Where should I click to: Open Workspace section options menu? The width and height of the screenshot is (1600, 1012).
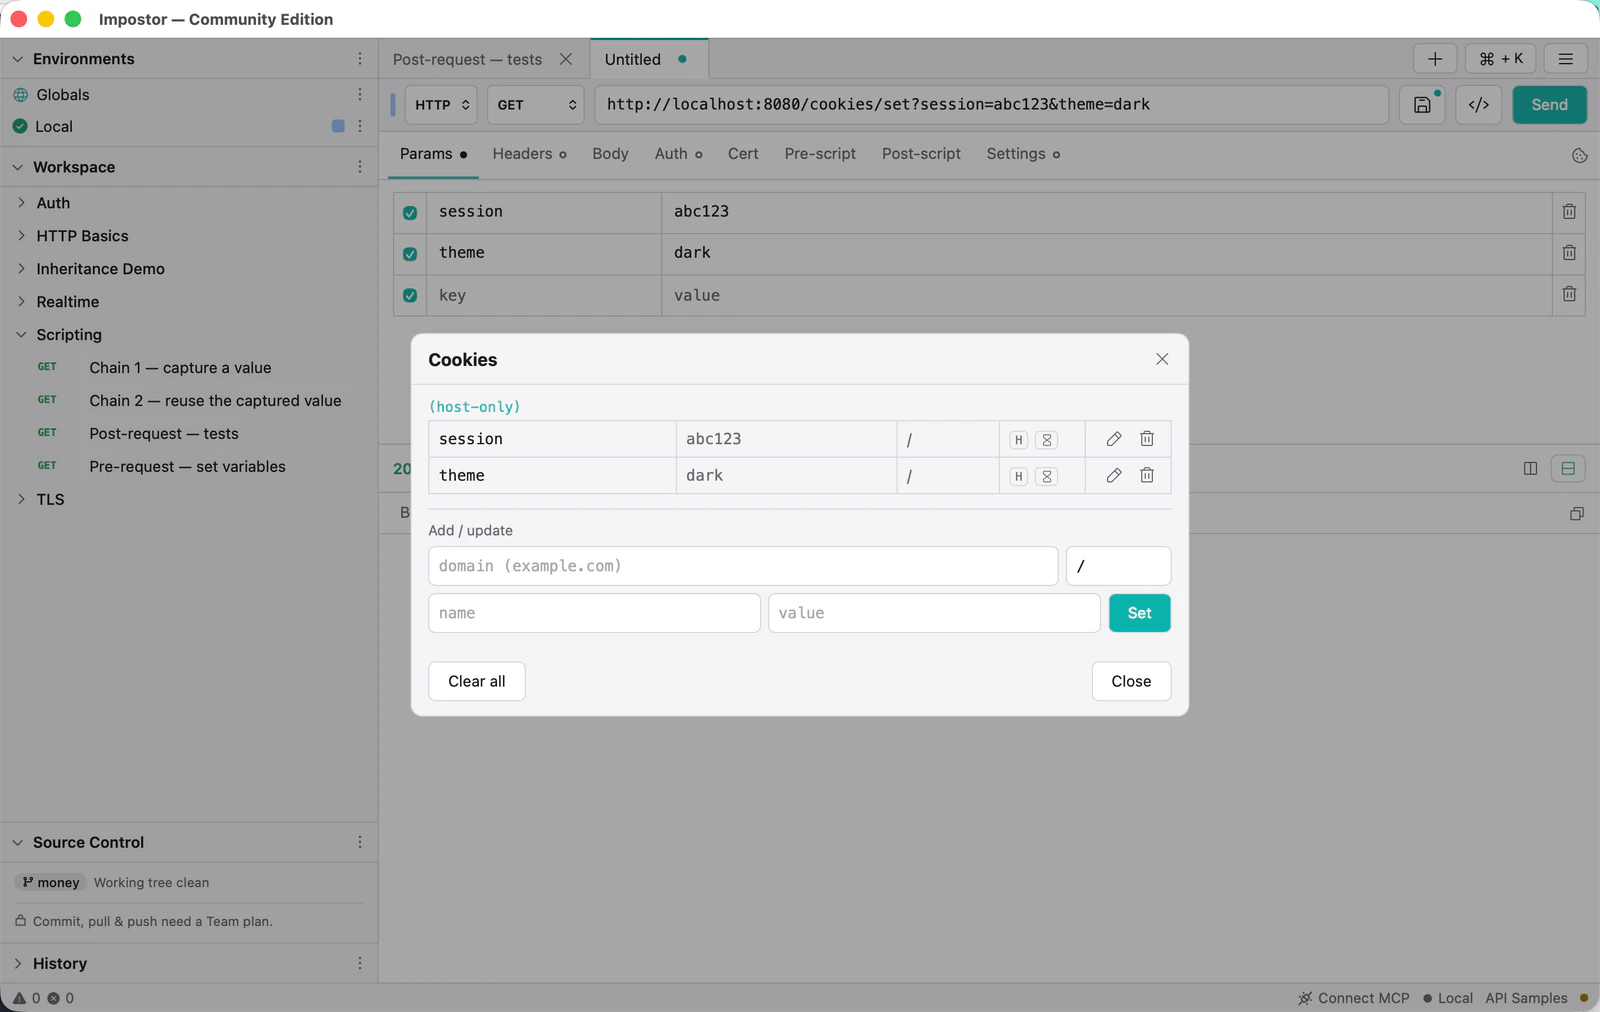(x=360, y=167)
